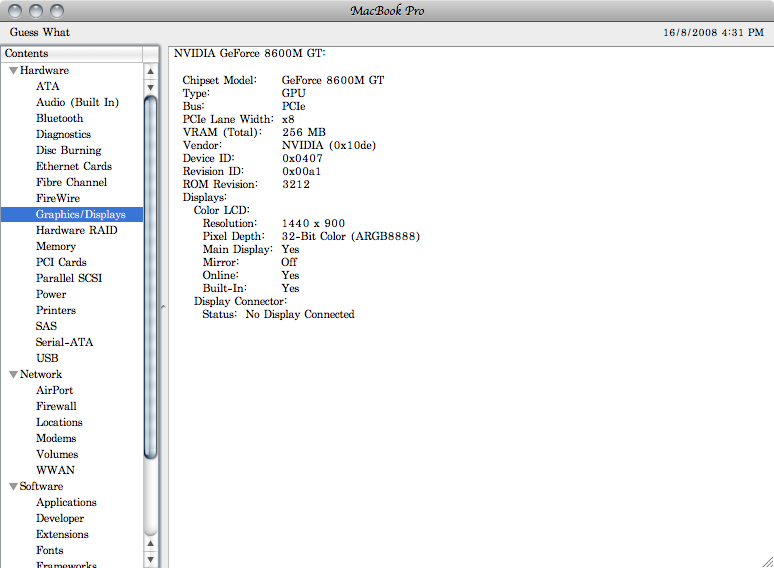
Task: Select PCI Cards entry
Action: click(61, 262)
